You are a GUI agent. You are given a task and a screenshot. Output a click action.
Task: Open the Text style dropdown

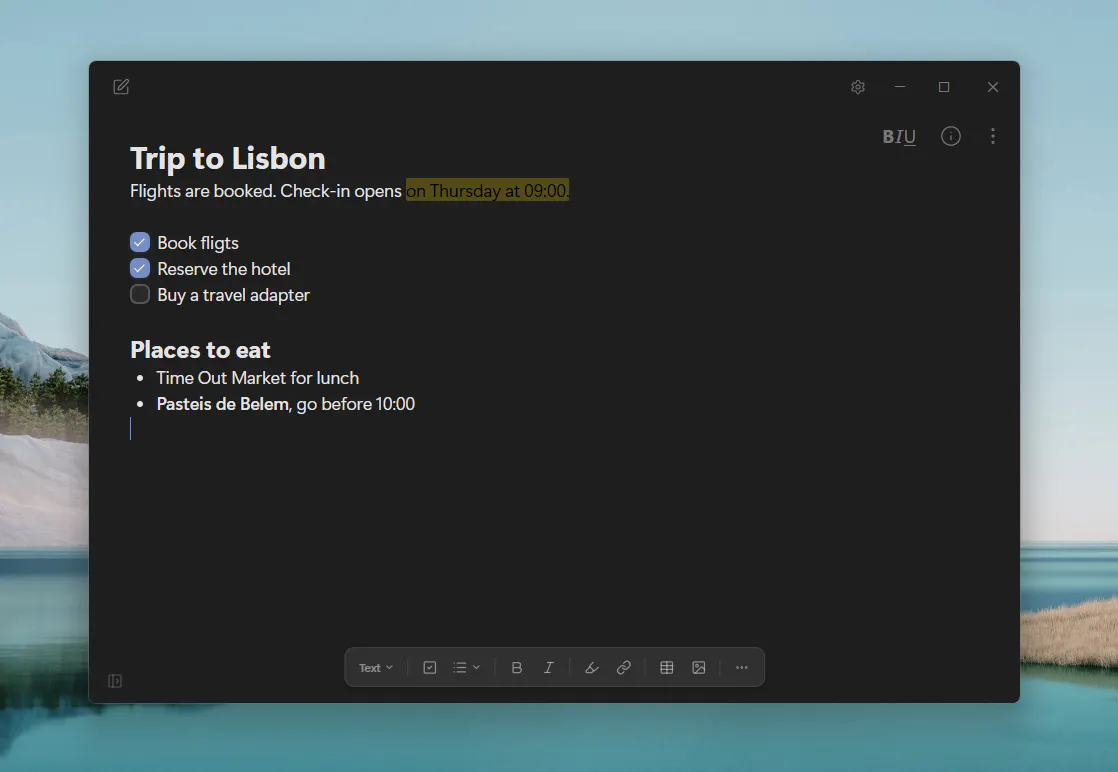[x=376, y=668]
